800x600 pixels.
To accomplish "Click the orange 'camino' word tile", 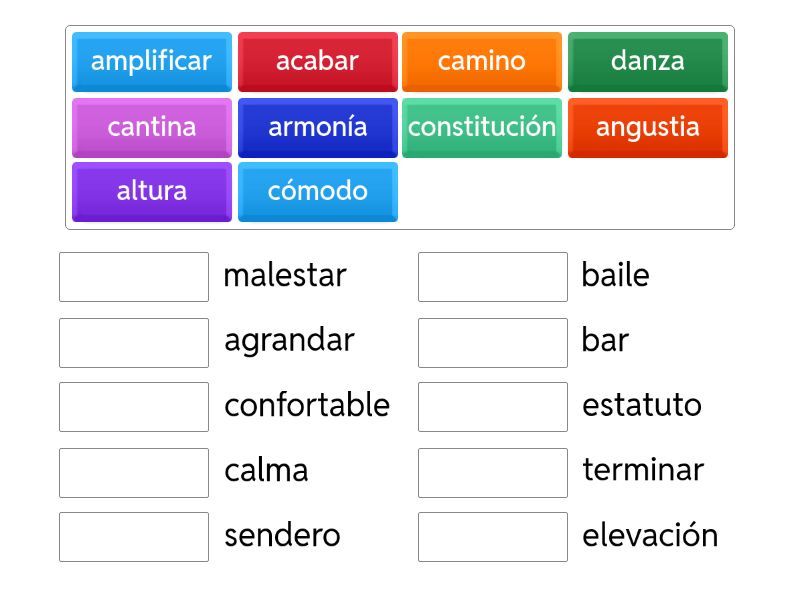I will (481, 61).
